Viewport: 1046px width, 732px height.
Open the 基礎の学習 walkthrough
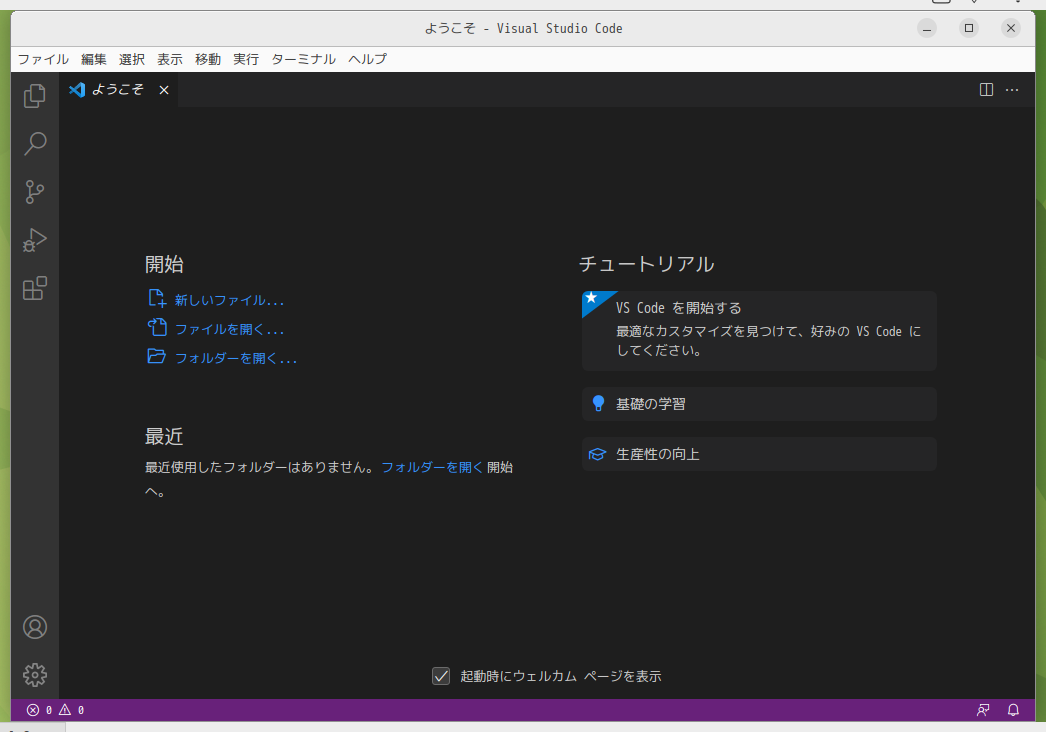[759, 404]
